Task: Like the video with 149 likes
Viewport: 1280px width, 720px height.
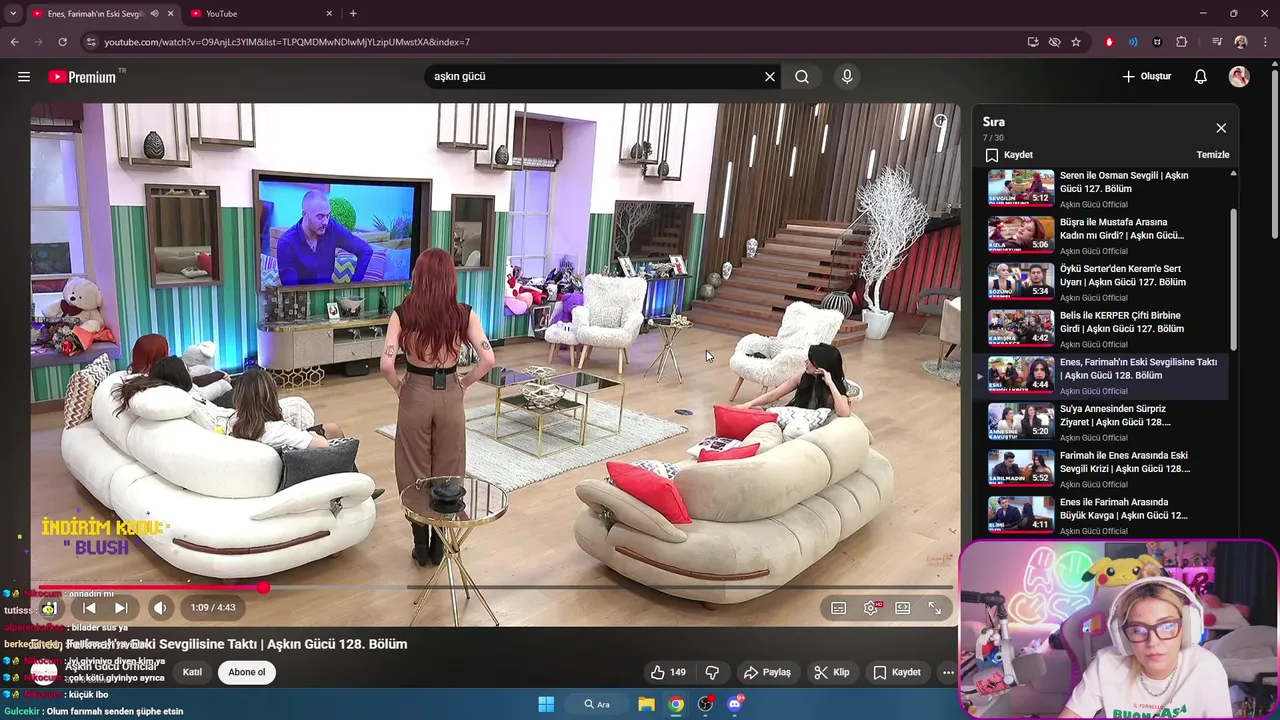Action: coord(668,672)
